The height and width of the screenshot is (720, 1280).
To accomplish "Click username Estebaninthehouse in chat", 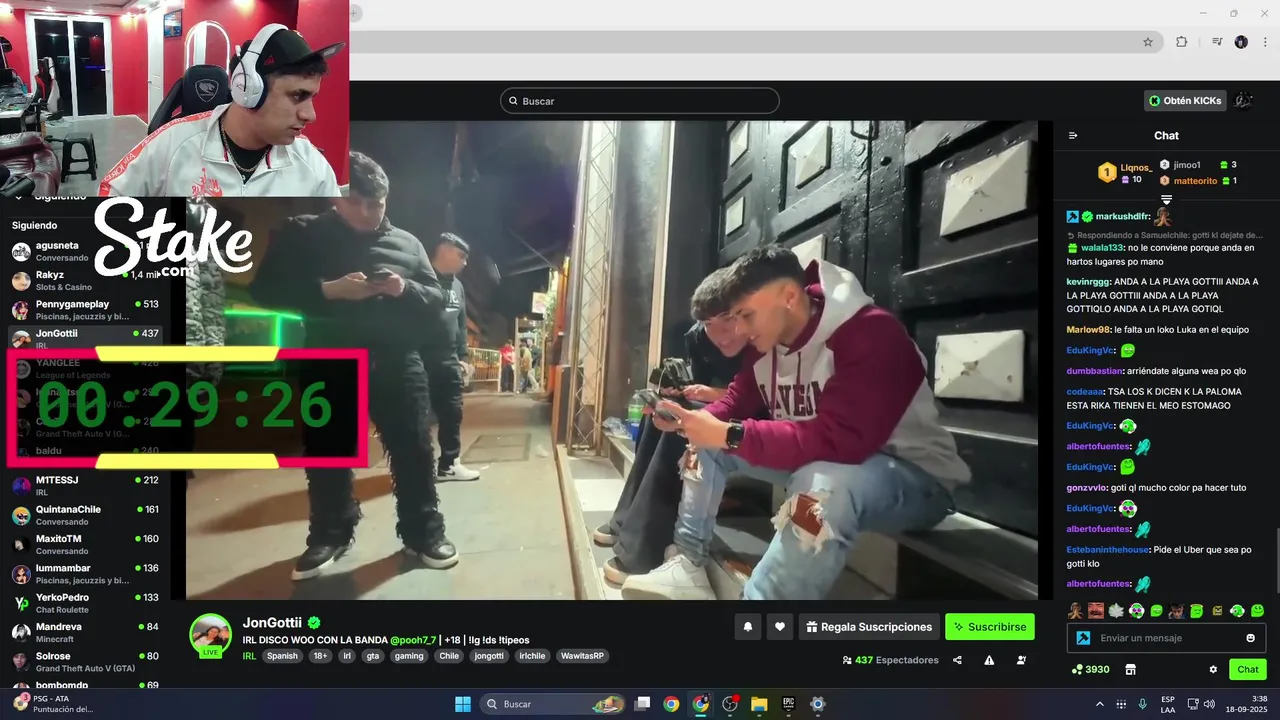I will tap(1108, 549).
